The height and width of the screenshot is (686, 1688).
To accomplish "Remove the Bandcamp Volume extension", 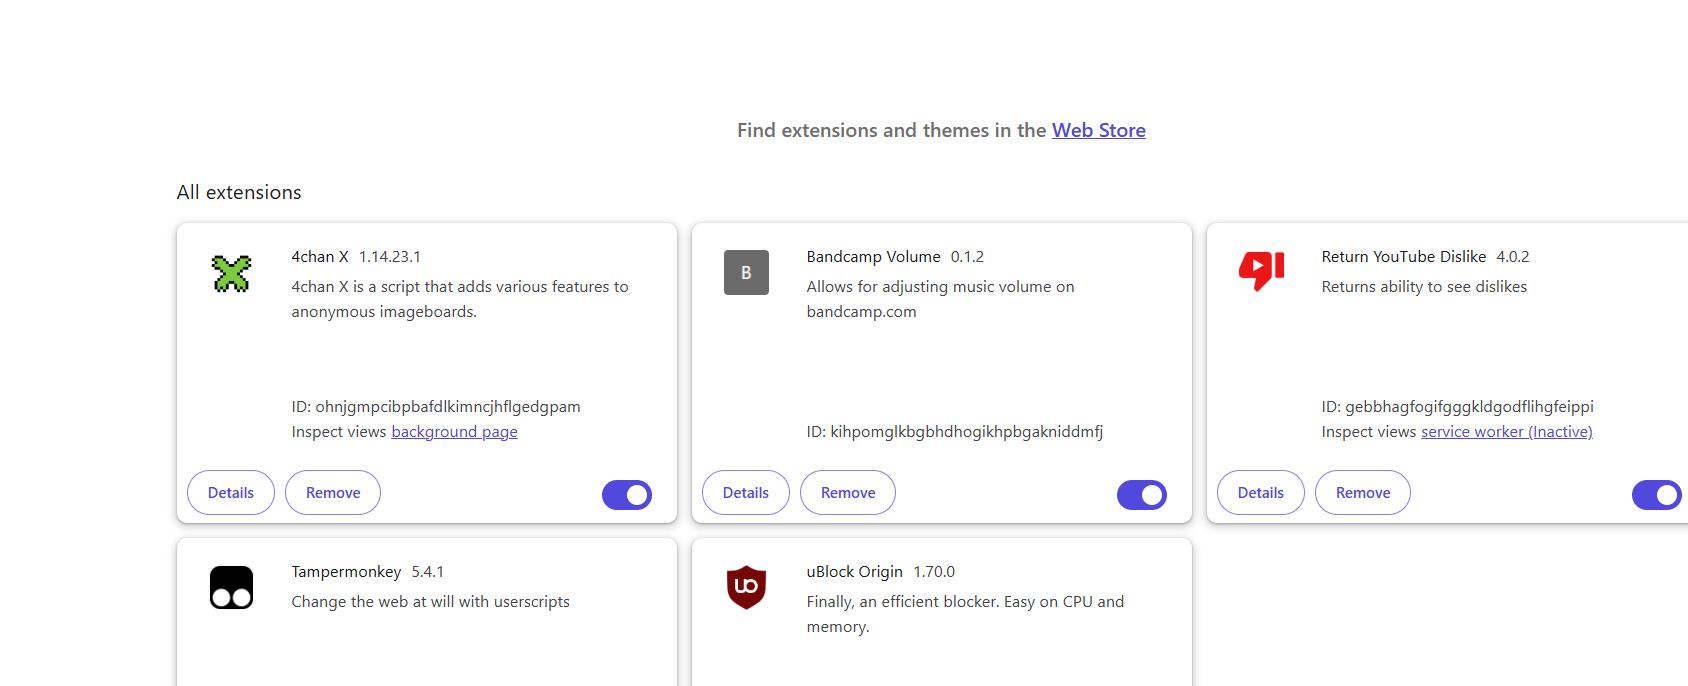I will [848, 493].
